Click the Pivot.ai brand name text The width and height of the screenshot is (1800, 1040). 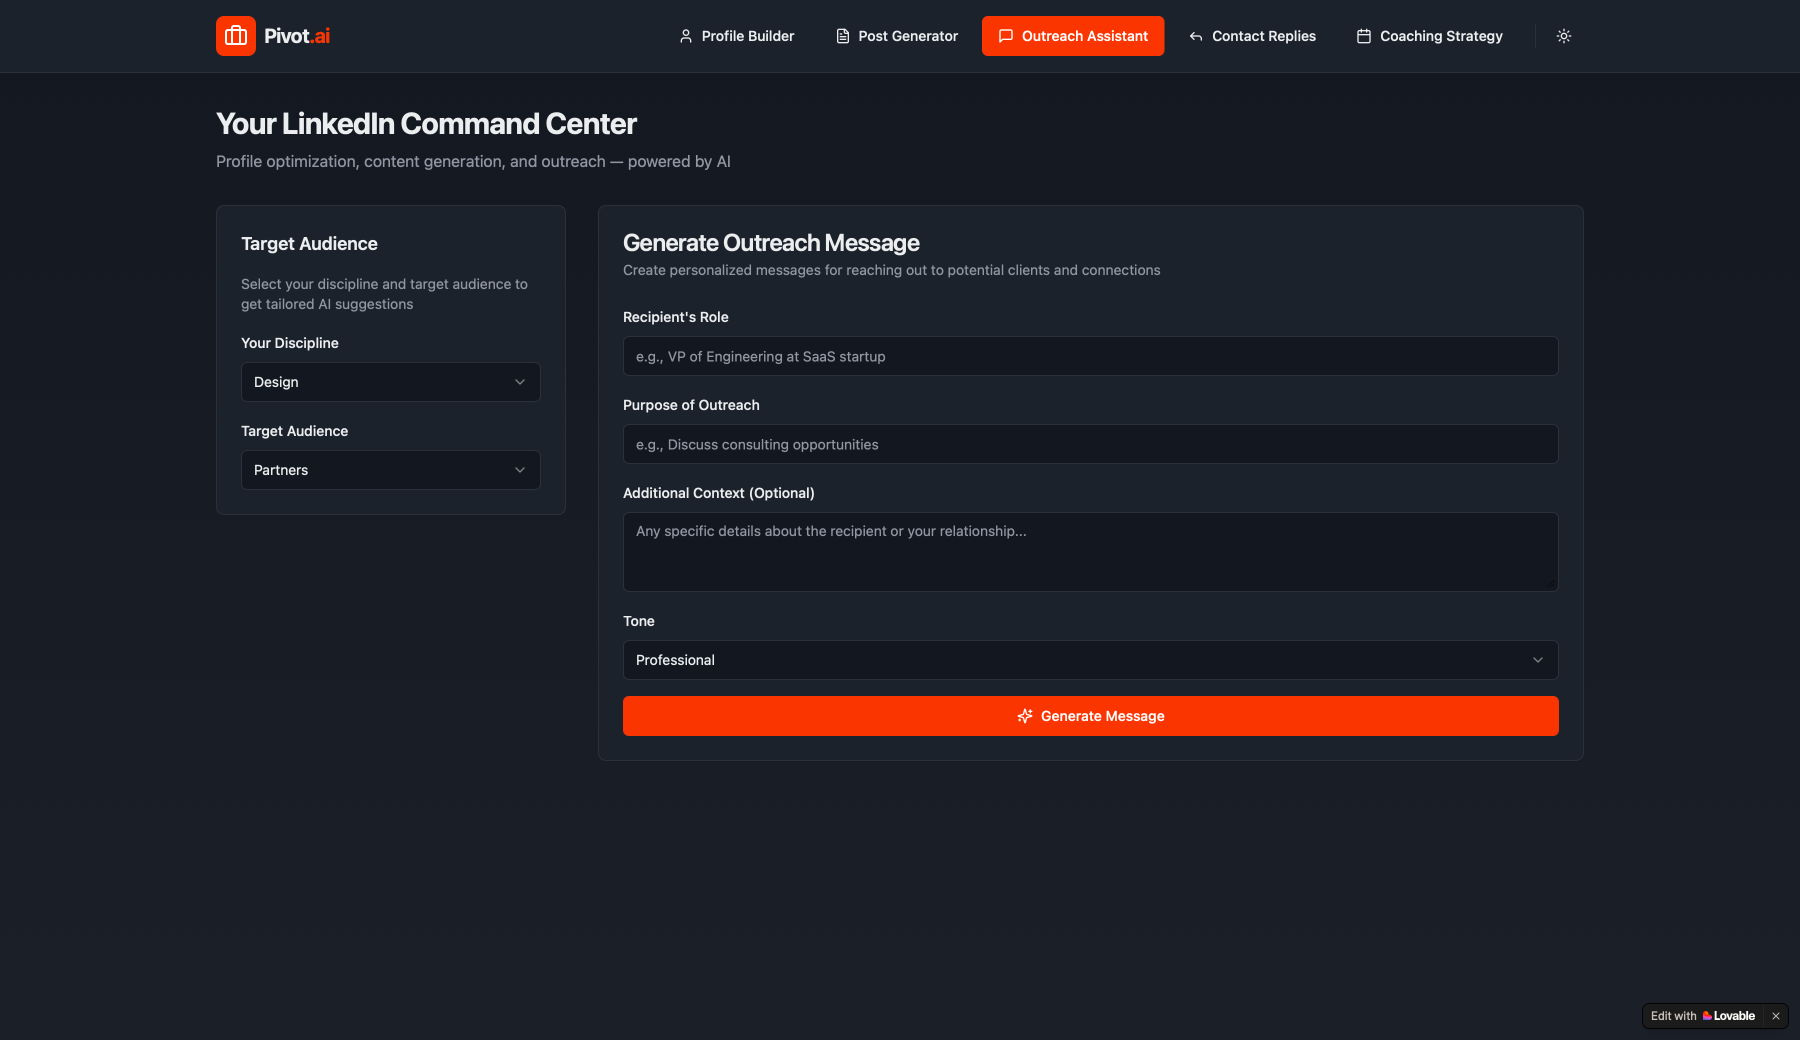point(297,36)
